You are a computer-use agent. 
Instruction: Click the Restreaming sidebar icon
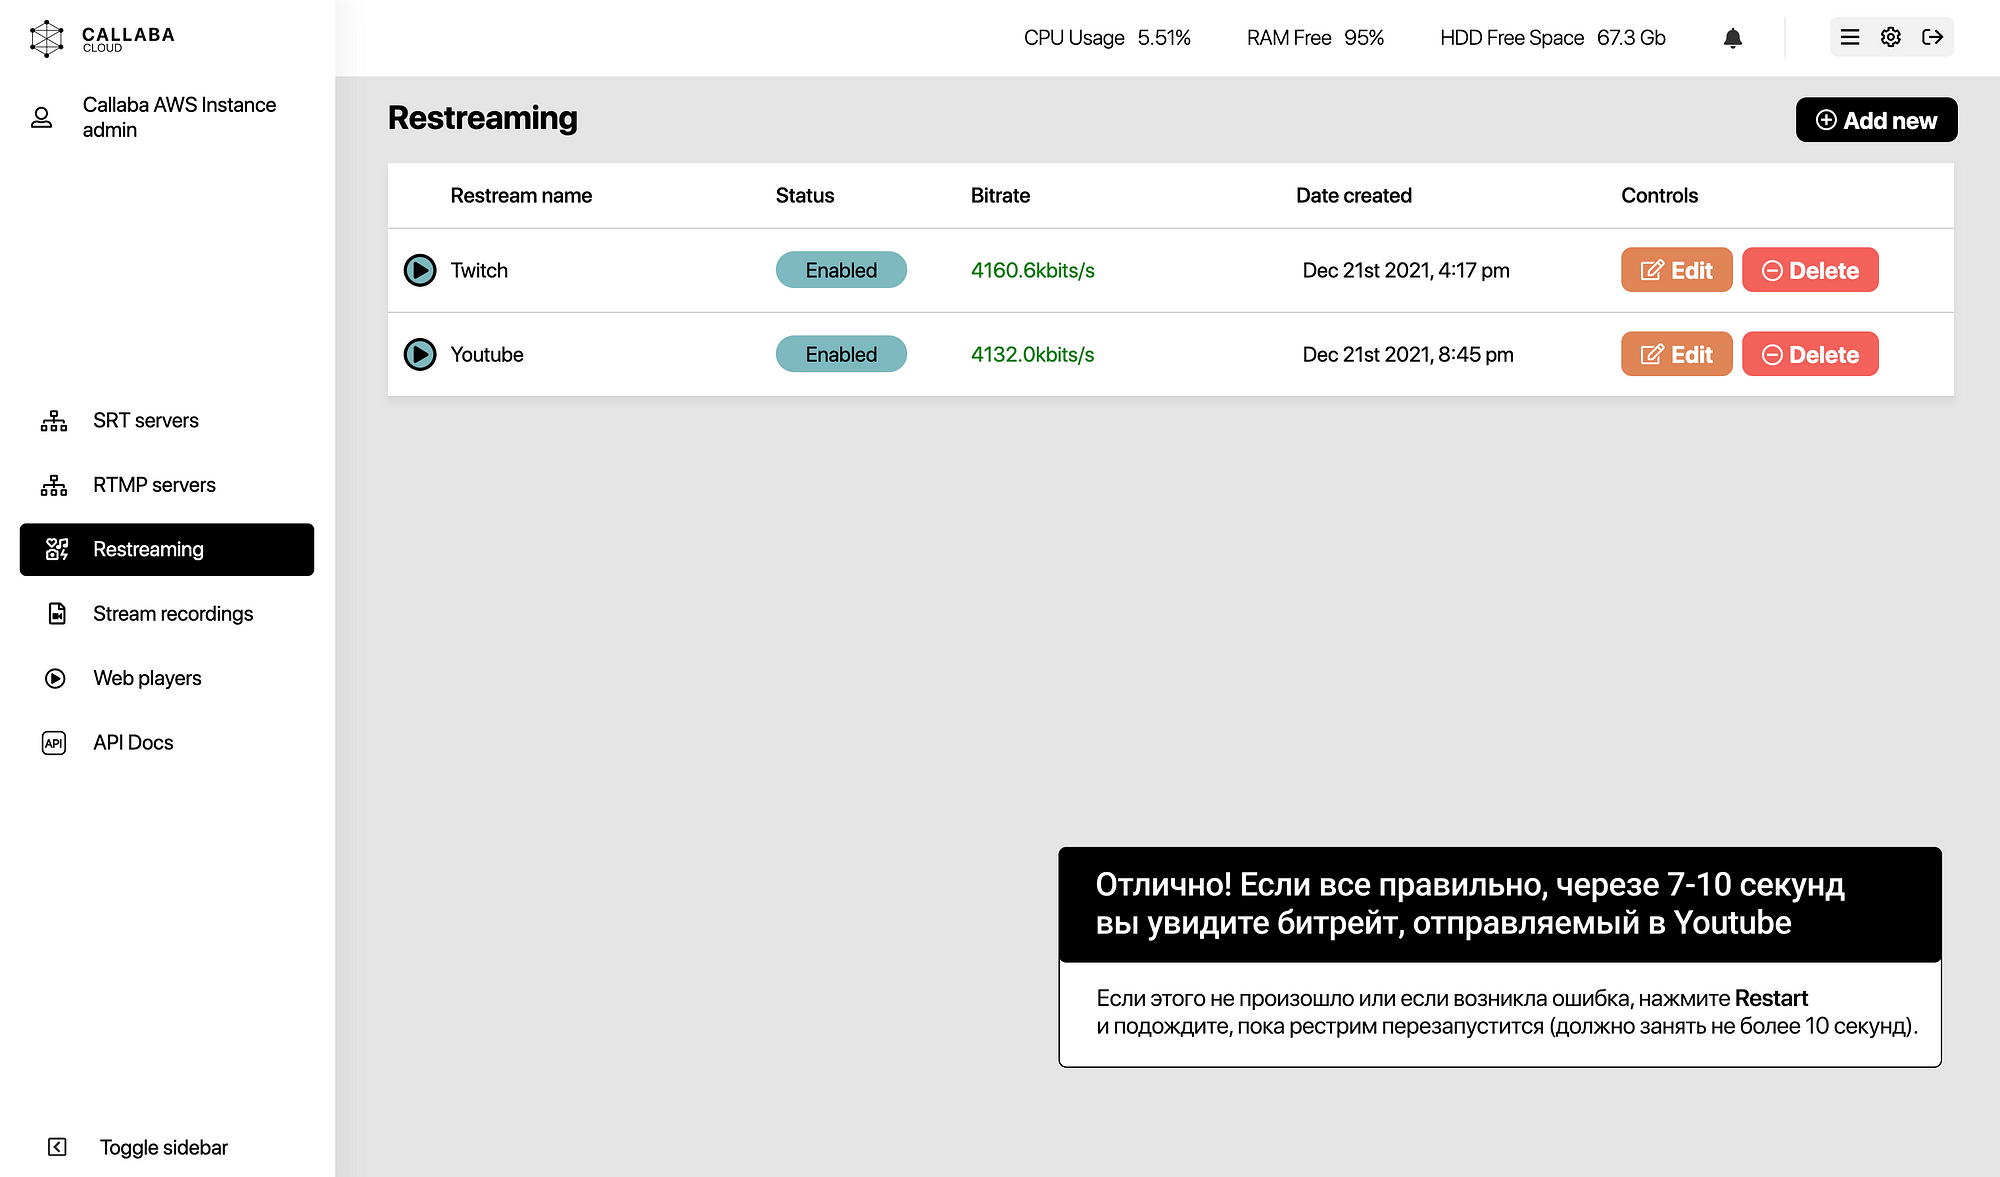click(x=57, y=549)
